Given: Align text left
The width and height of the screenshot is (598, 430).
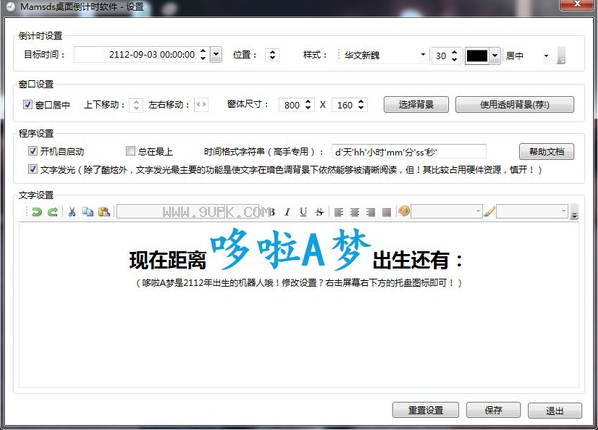Looking at the screenshot, I should tap(339, 212).
